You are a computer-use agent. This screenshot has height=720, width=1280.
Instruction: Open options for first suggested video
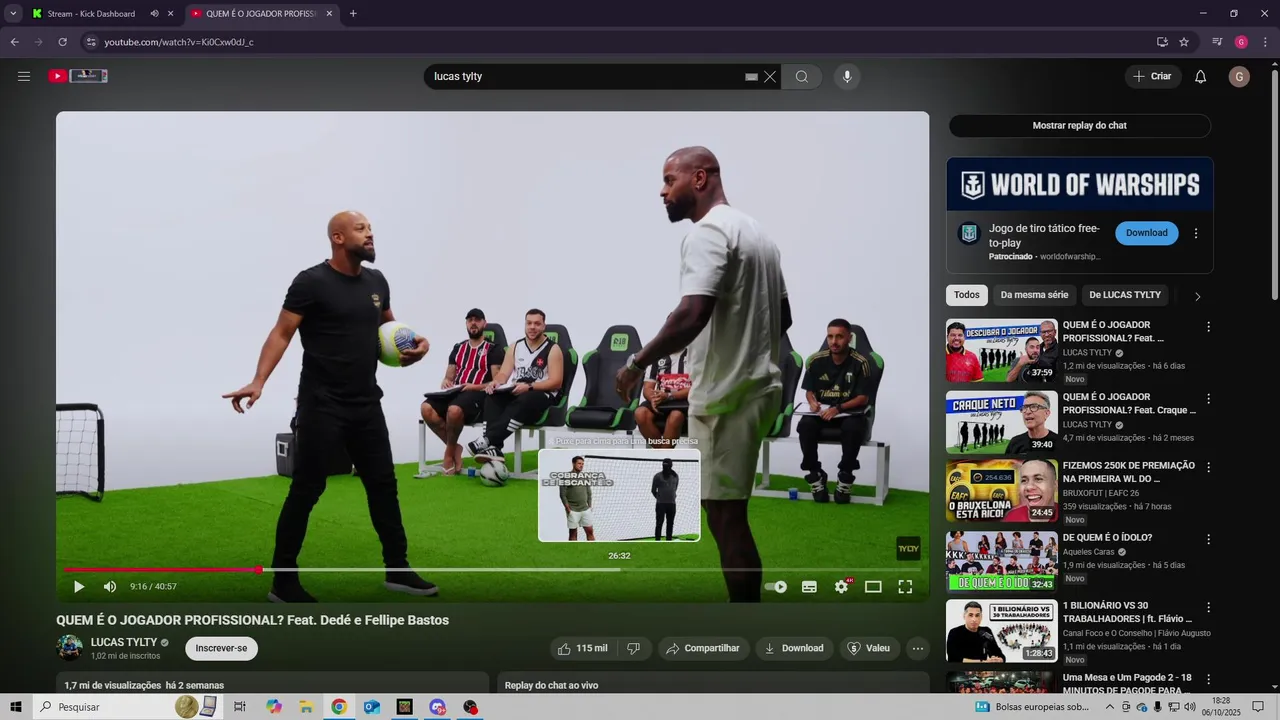pos(1208,327)
